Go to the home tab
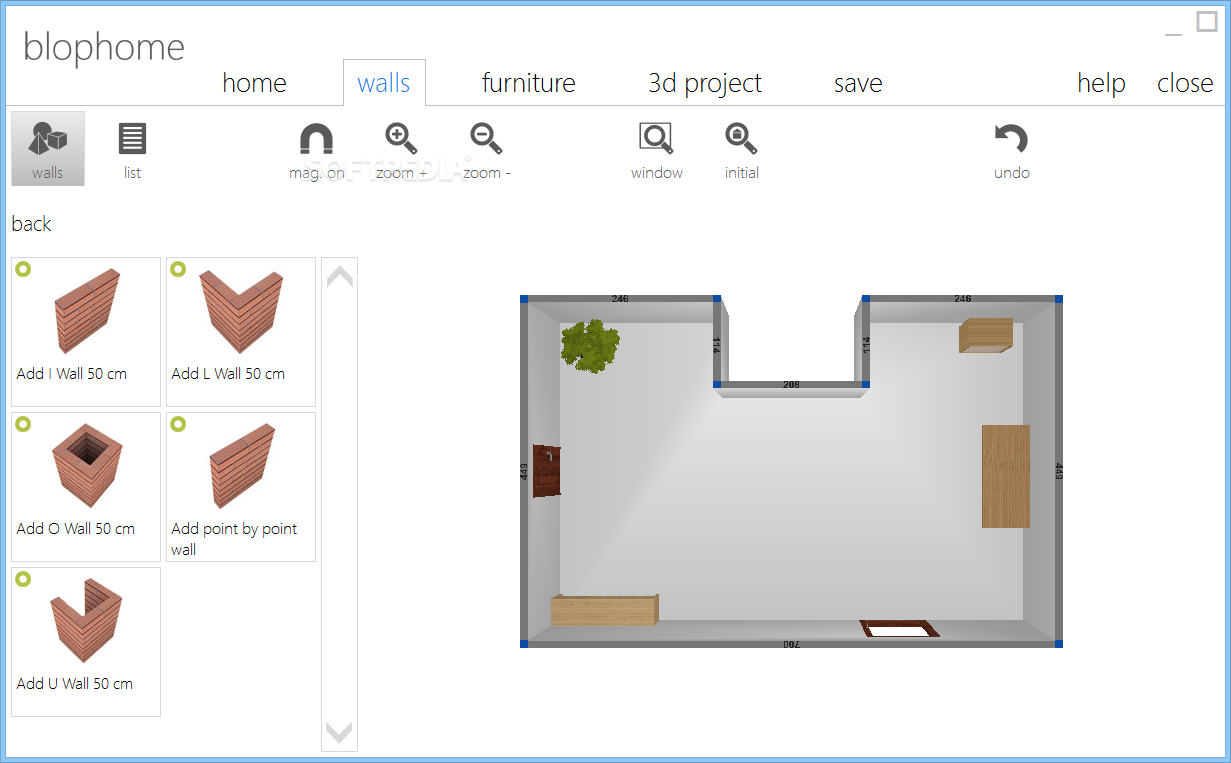Image resolution: width=1231 pixels, height=763 pixels. click(x=254, y=83)
